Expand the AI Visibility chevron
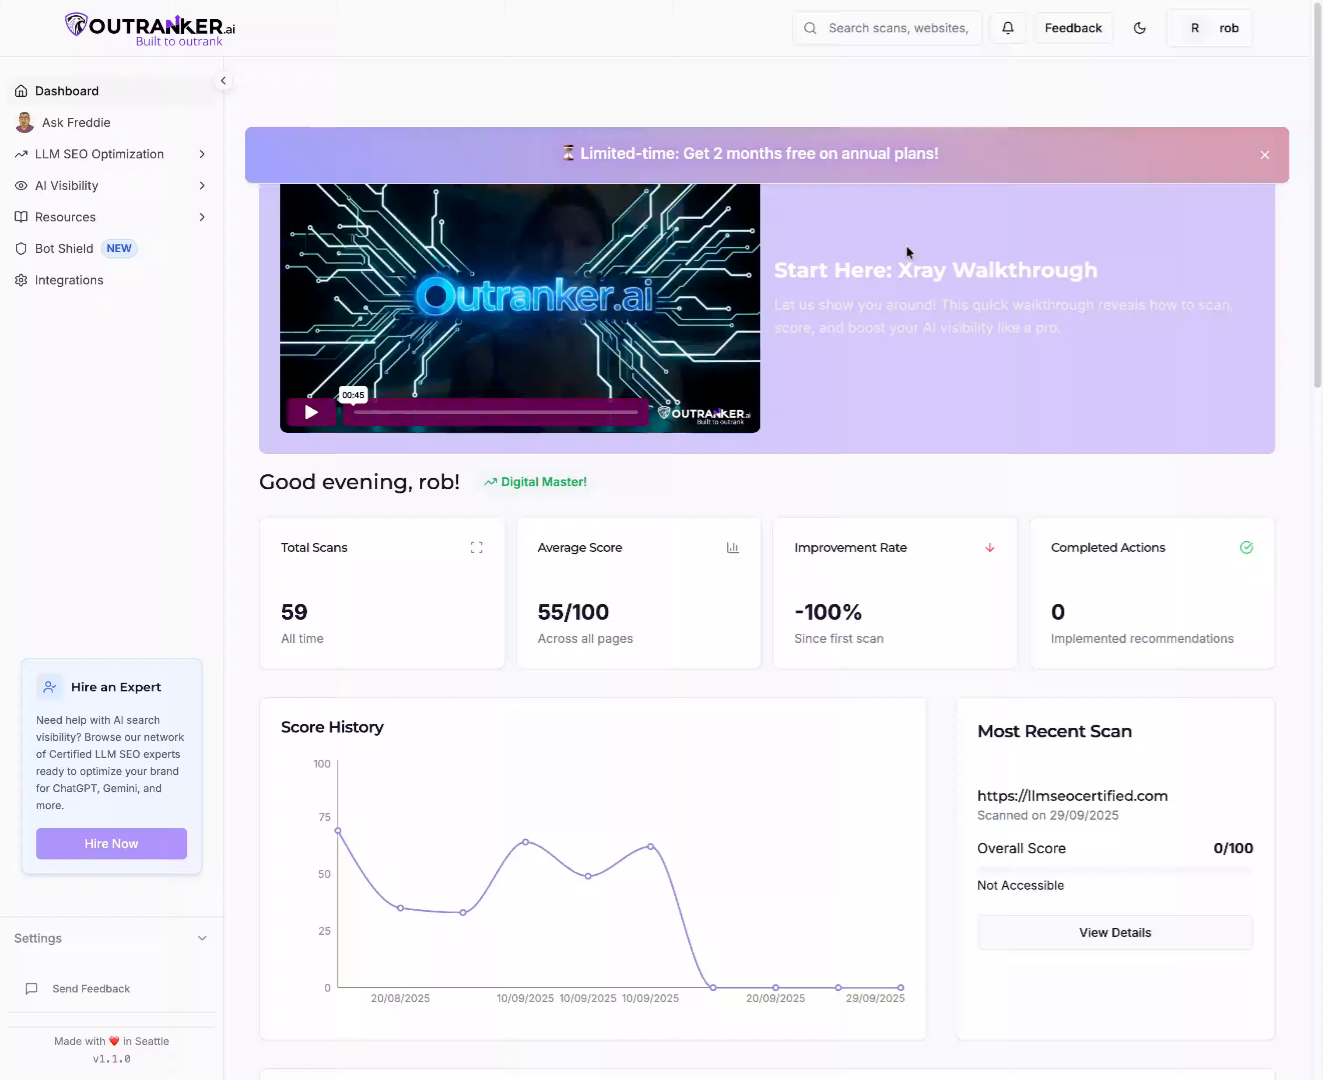 click(202, 186)
